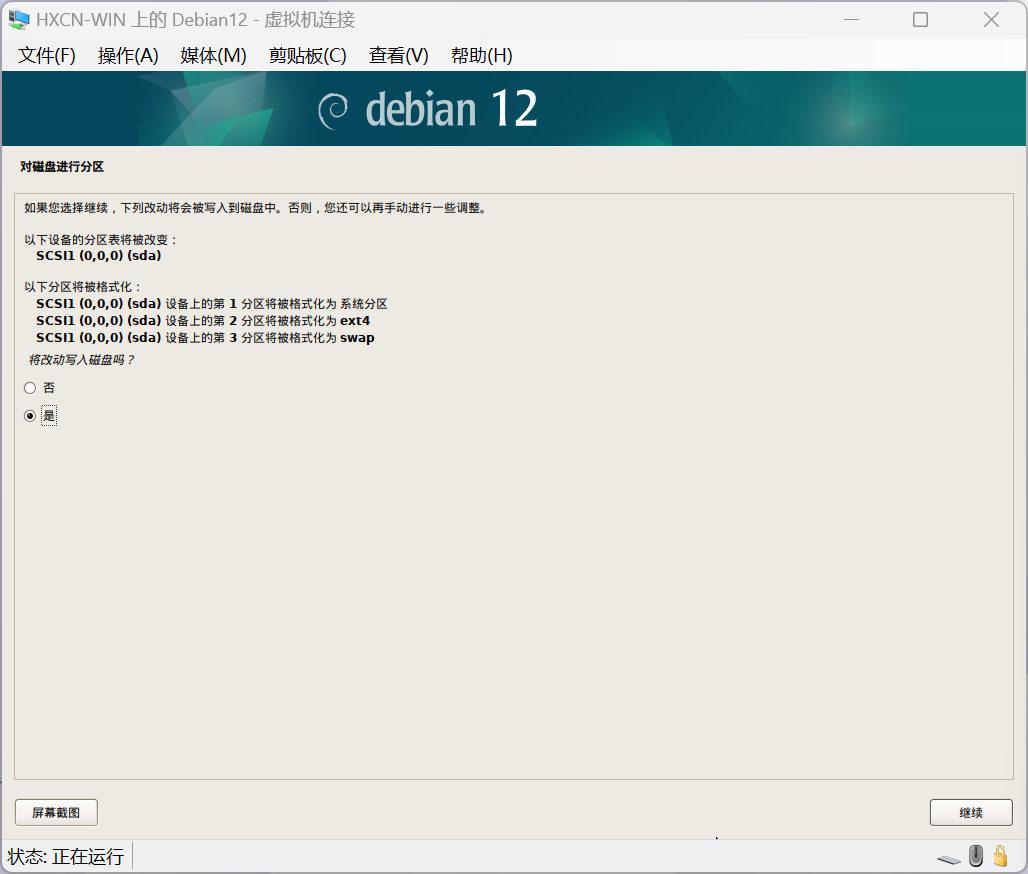
Task: Click the 对磁盘进行分区 heading
Action: [x=62, y=167]
